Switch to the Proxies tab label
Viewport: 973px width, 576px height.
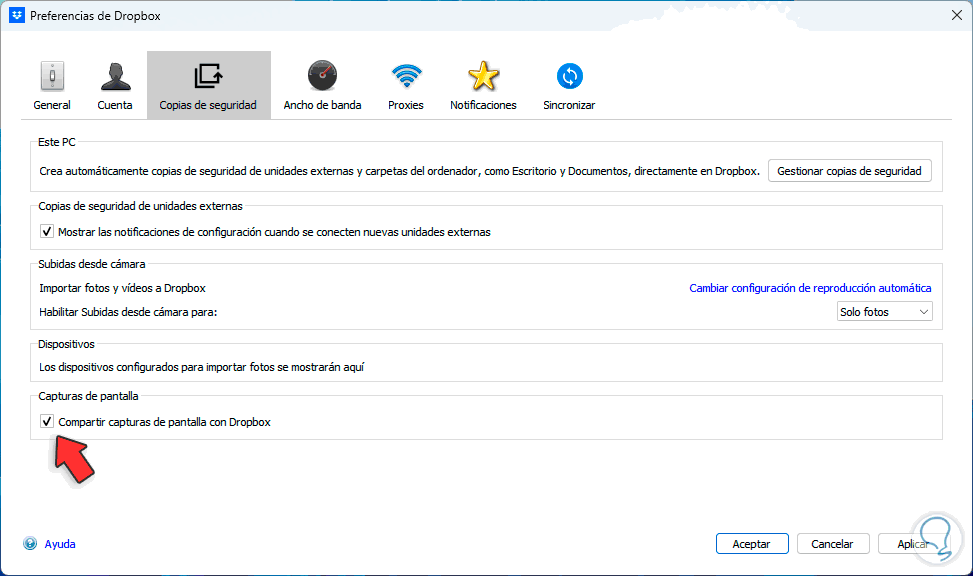point(406,105)
